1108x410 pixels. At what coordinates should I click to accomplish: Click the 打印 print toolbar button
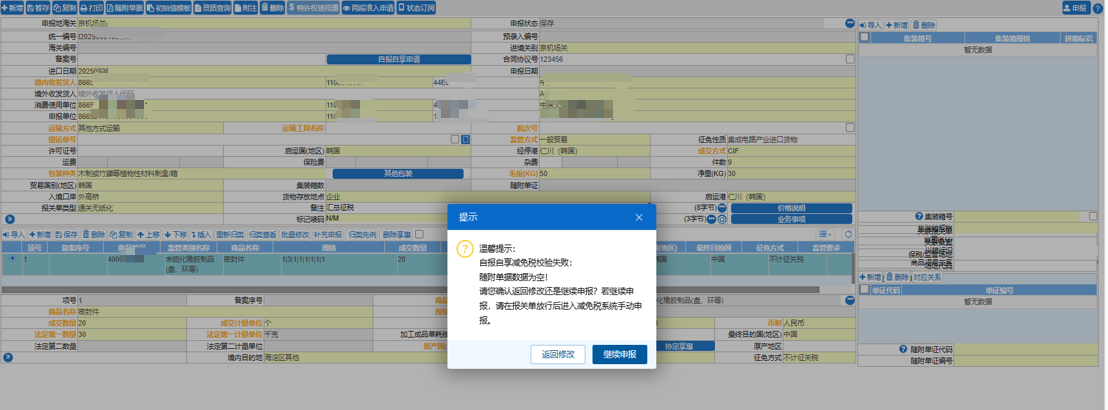pos(91,7)
